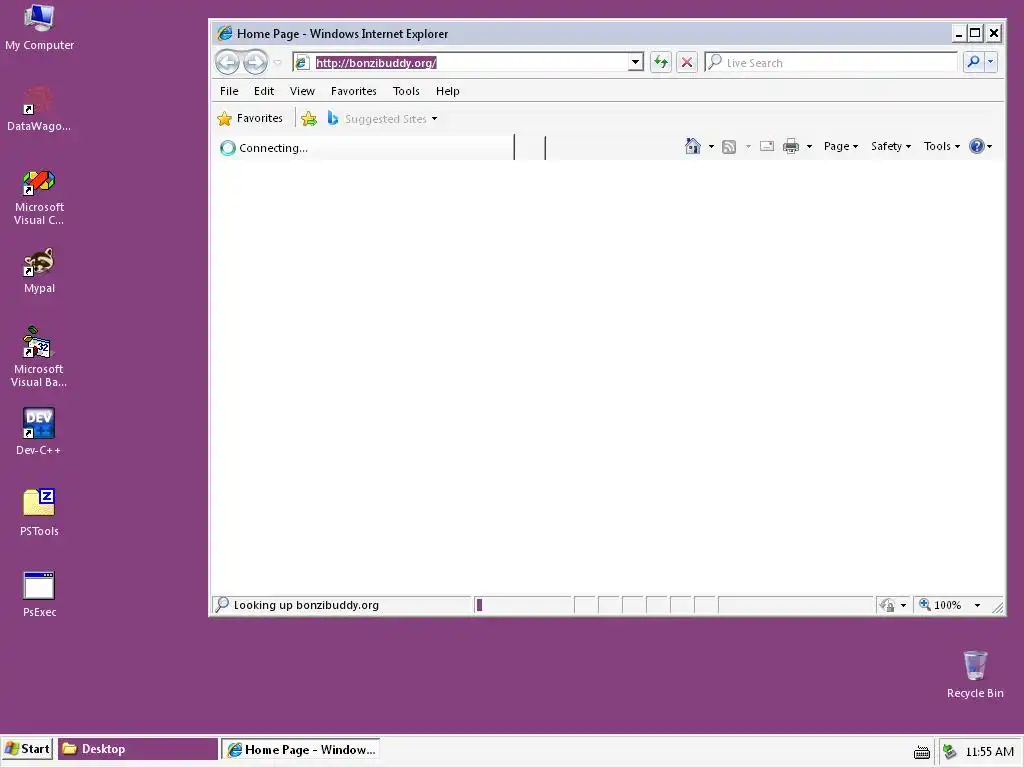This screenshot has height=768, width=1024.
Task: Click the RSS Feeds icon
Action: pos(729,146)
